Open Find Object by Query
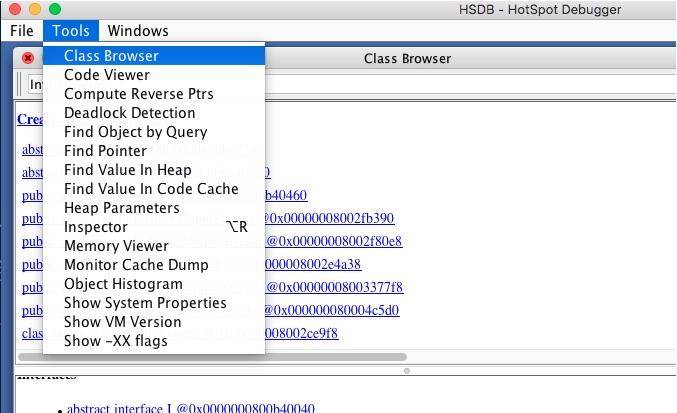The width and height of the screenshot is (677, 413). tap(154, 132)
